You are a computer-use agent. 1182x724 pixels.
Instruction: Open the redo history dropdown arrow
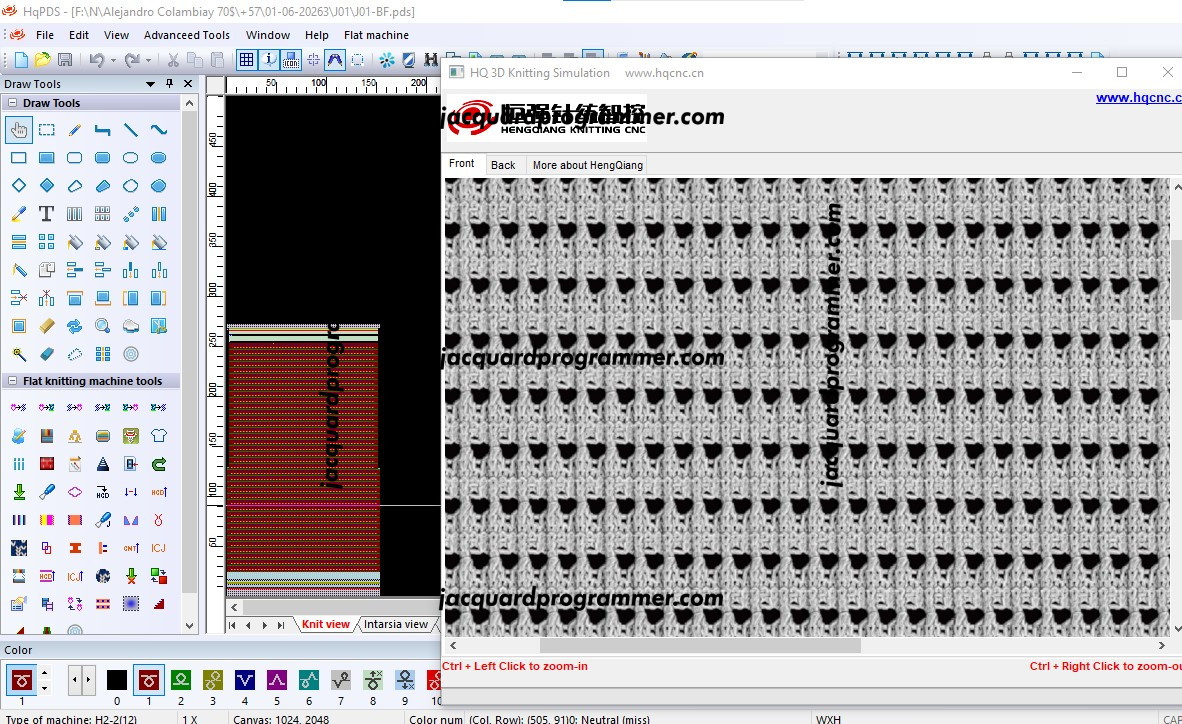point(149,60)
